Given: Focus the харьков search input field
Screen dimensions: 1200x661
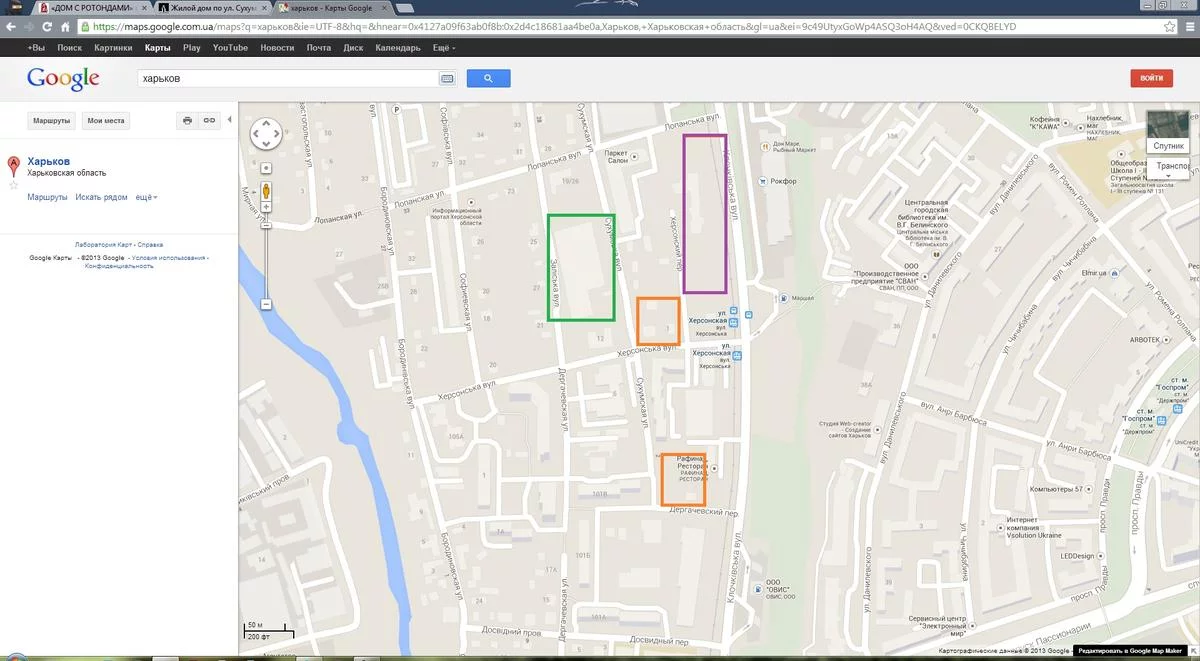Looking at the screenshot, I should coord(288,78).
